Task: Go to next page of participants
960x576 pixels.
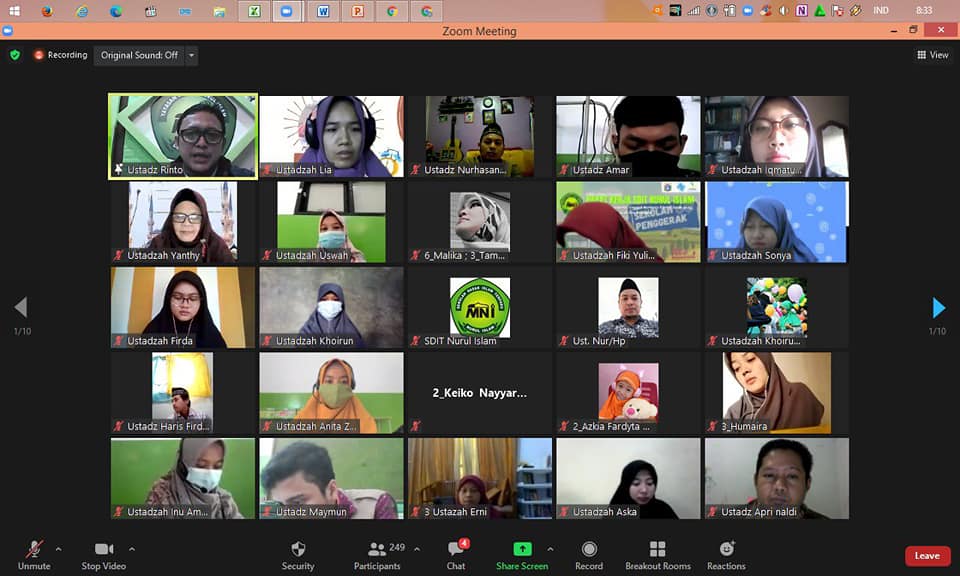Action: [x=938, y=307]
